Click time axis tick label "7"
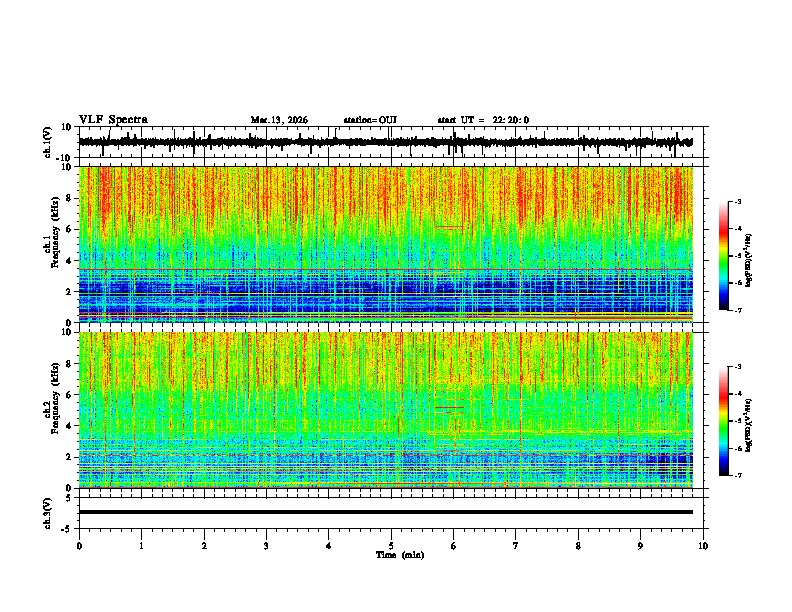Image resolution: width=792 pixels, height=612 pixels. pos(516,546)
